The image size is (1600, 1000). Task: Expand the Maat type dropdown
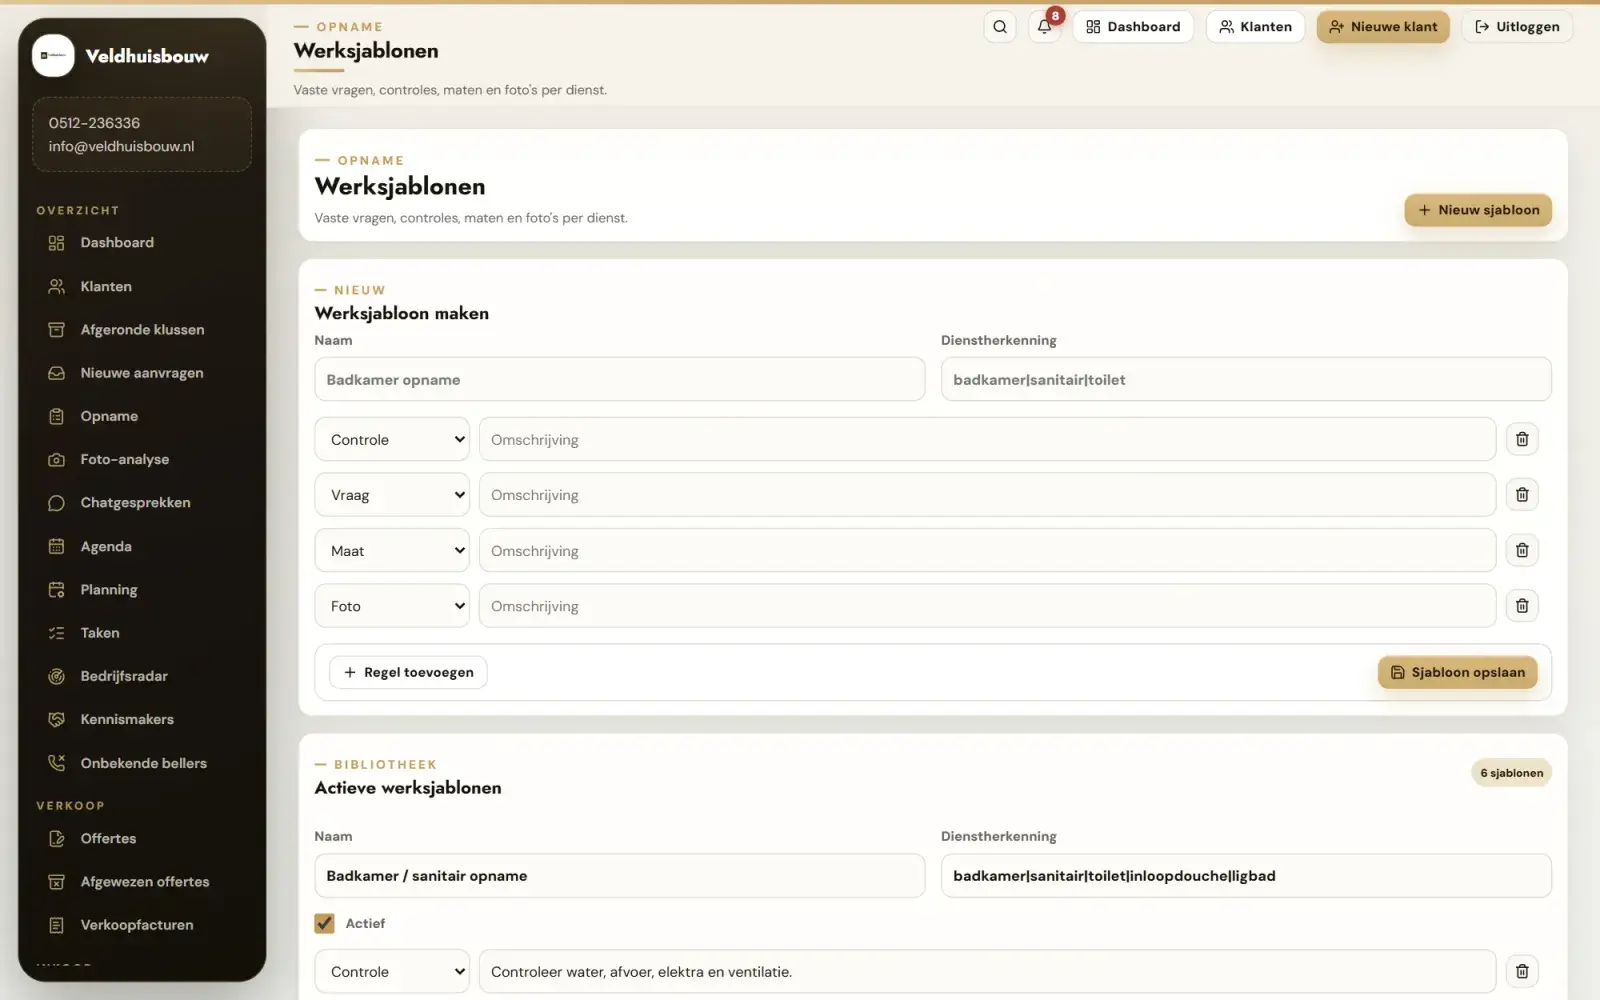coord(392,550)
